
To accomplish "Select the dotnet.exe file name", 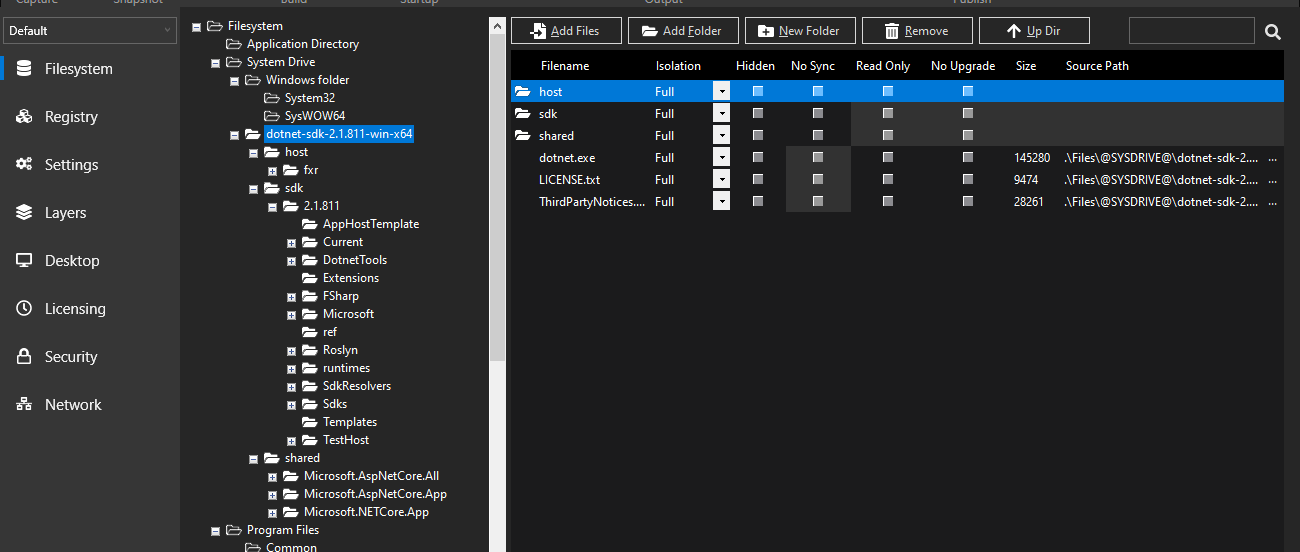I will (567, 158).
